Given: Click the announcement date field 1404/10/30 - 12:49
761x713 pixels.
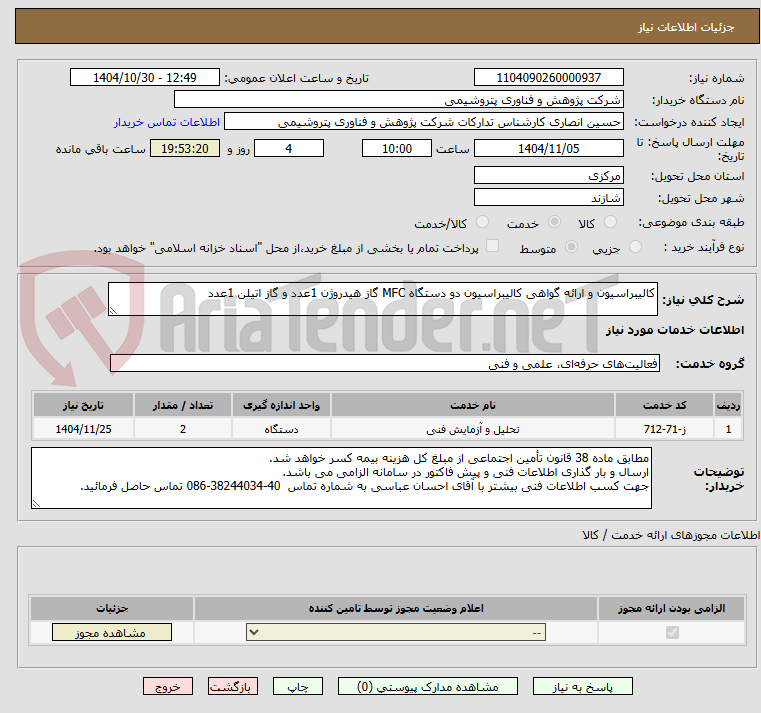Looking at the screenshot, I should pos(145,78).
